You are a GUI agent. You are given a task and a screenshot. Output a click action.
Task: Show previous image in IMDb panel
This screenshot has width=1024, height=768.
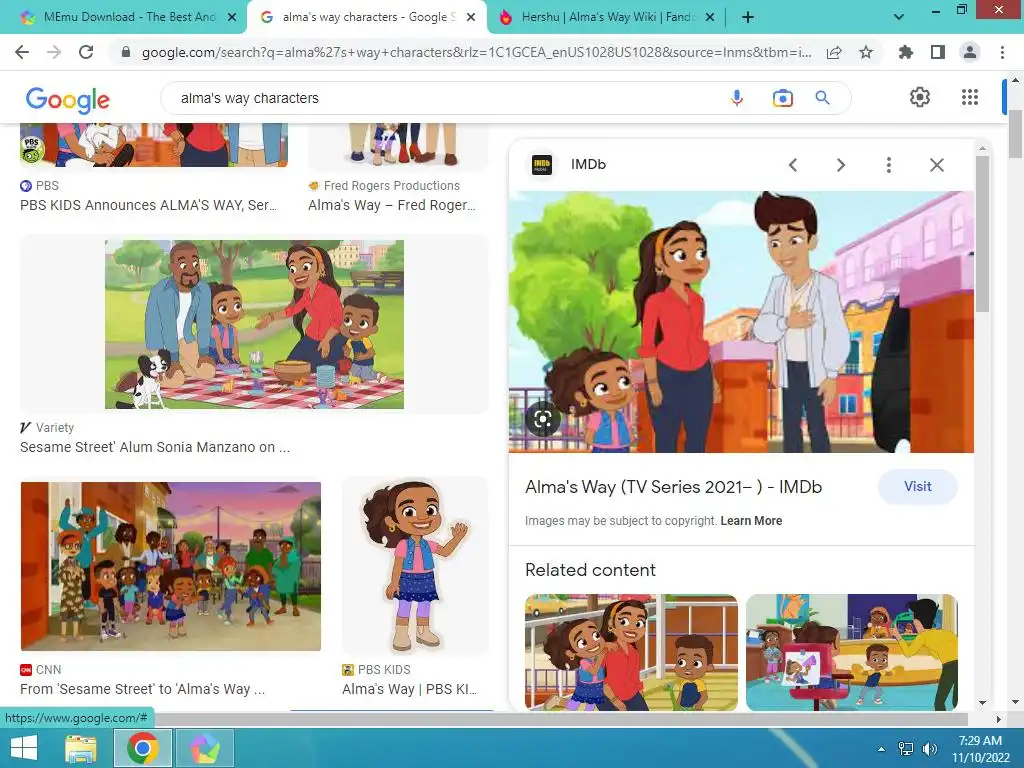[x=793, y=165]
